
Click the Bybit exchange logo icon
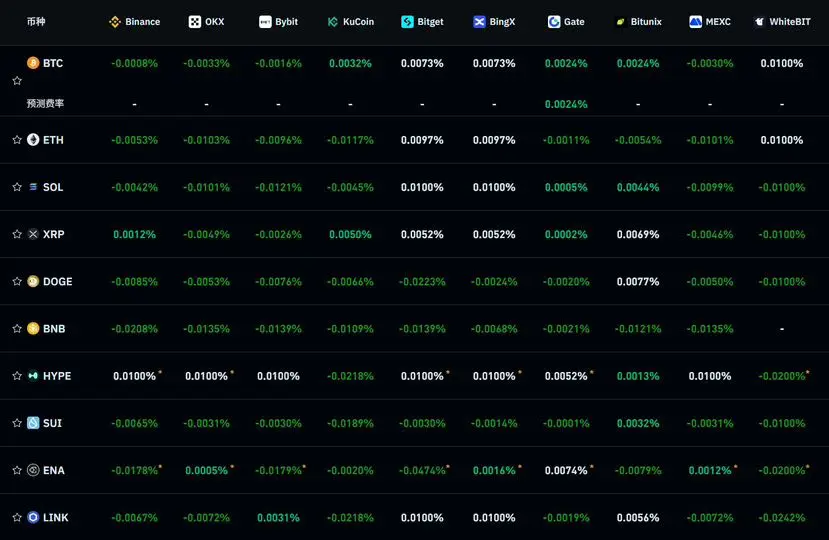[x=265, y=22]
